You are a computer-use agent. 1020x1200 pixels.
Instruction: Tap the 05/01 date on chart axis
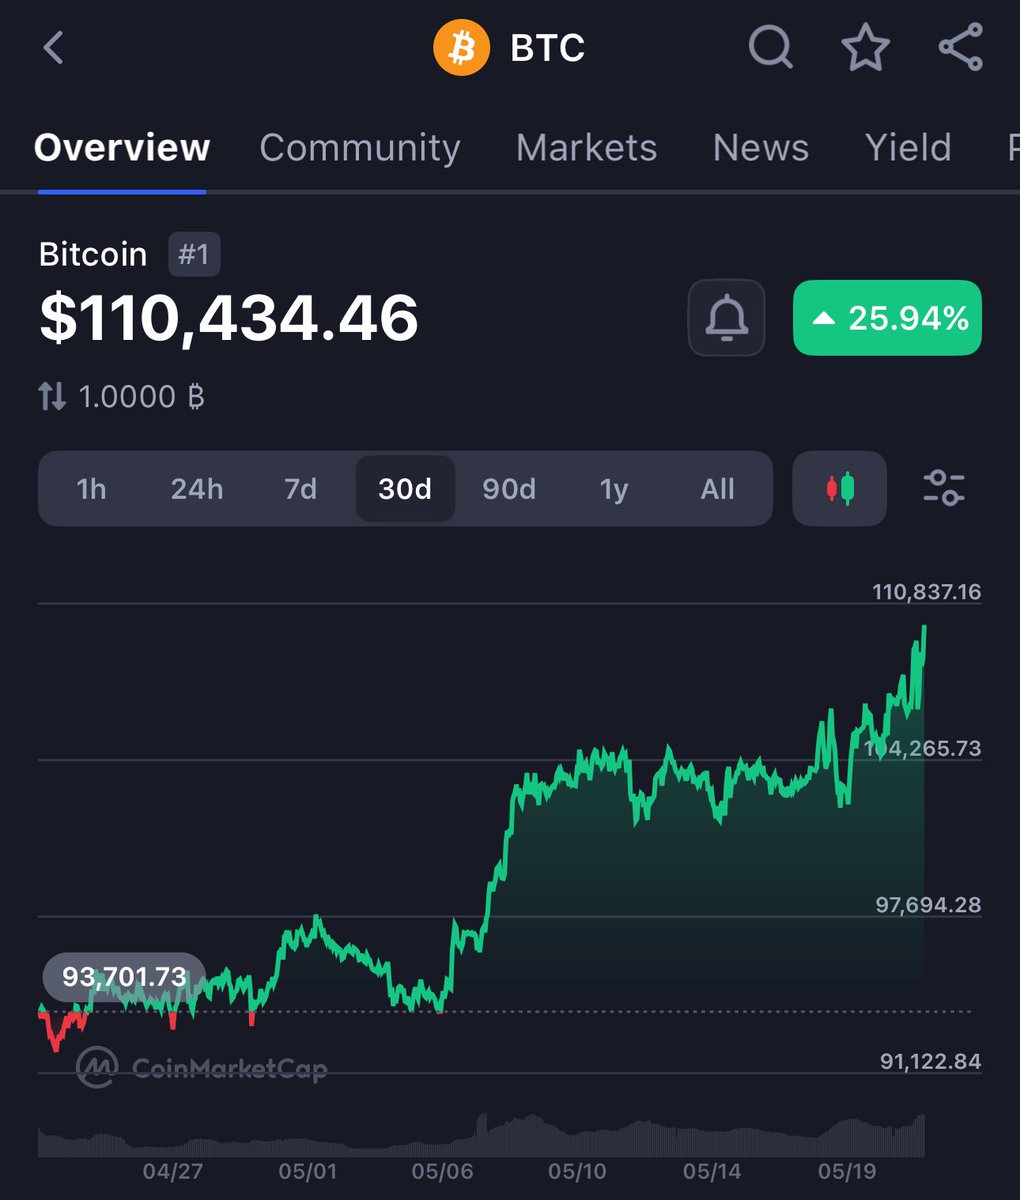pyautogui.click(x=308, y=1171)
